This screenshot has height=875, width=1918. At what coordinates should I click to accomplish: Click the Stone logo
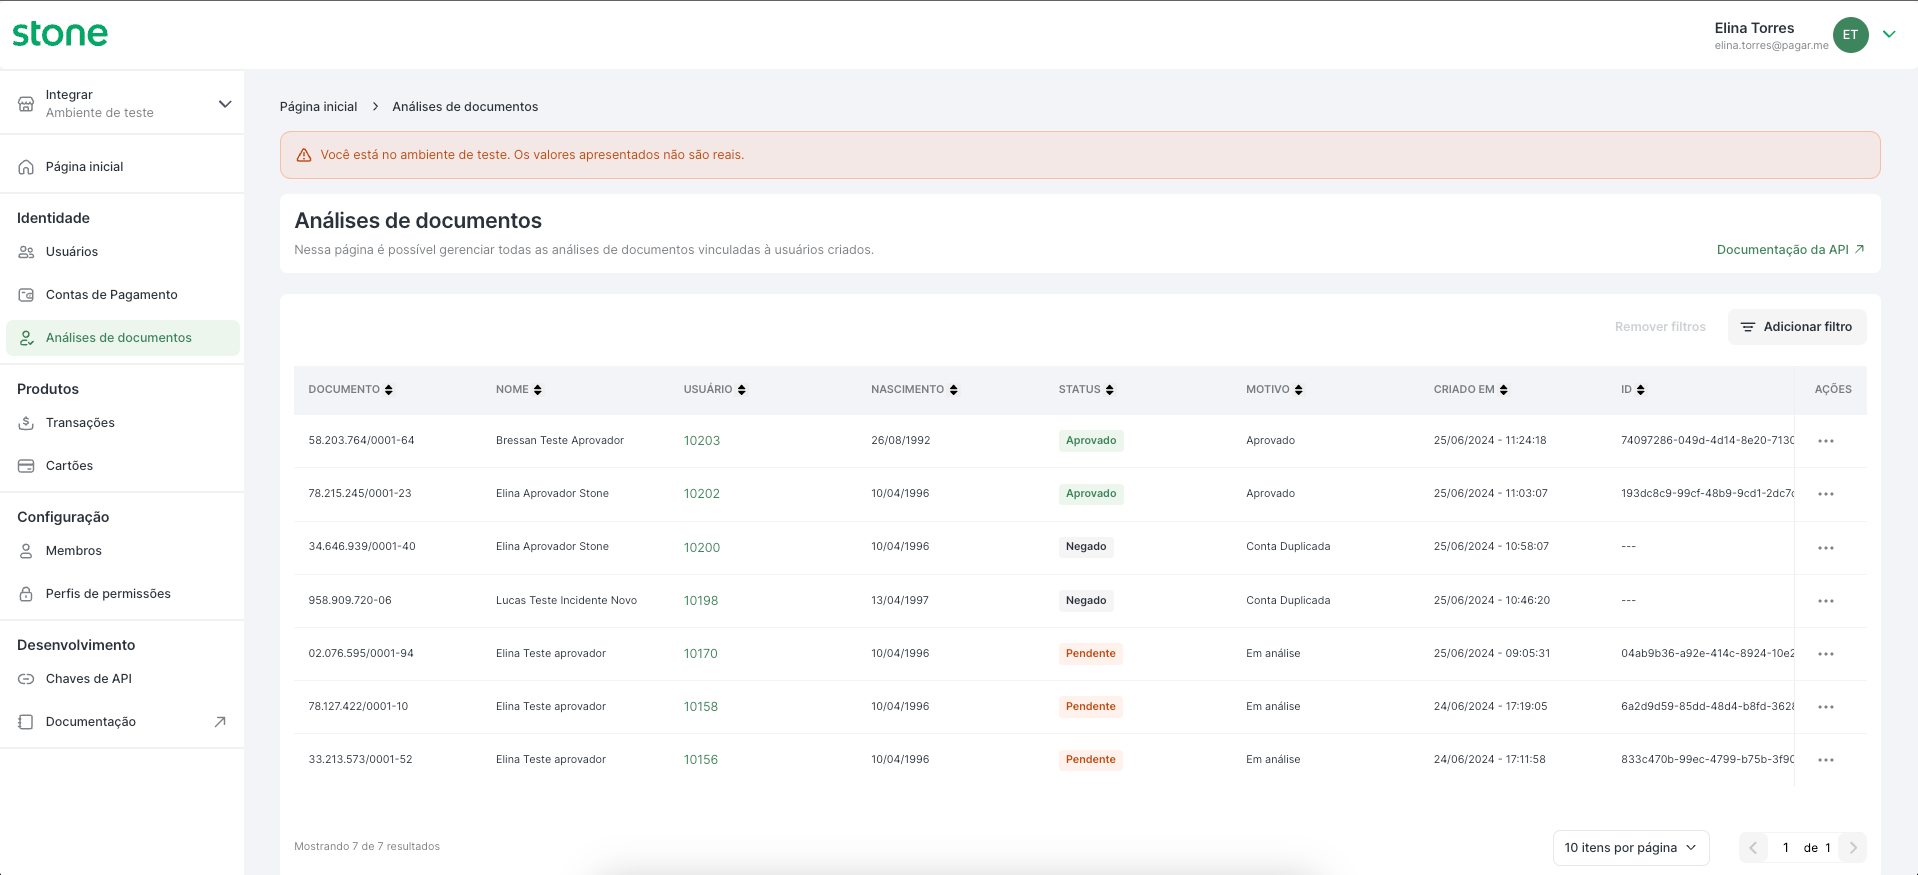click(x=60, y=33)
